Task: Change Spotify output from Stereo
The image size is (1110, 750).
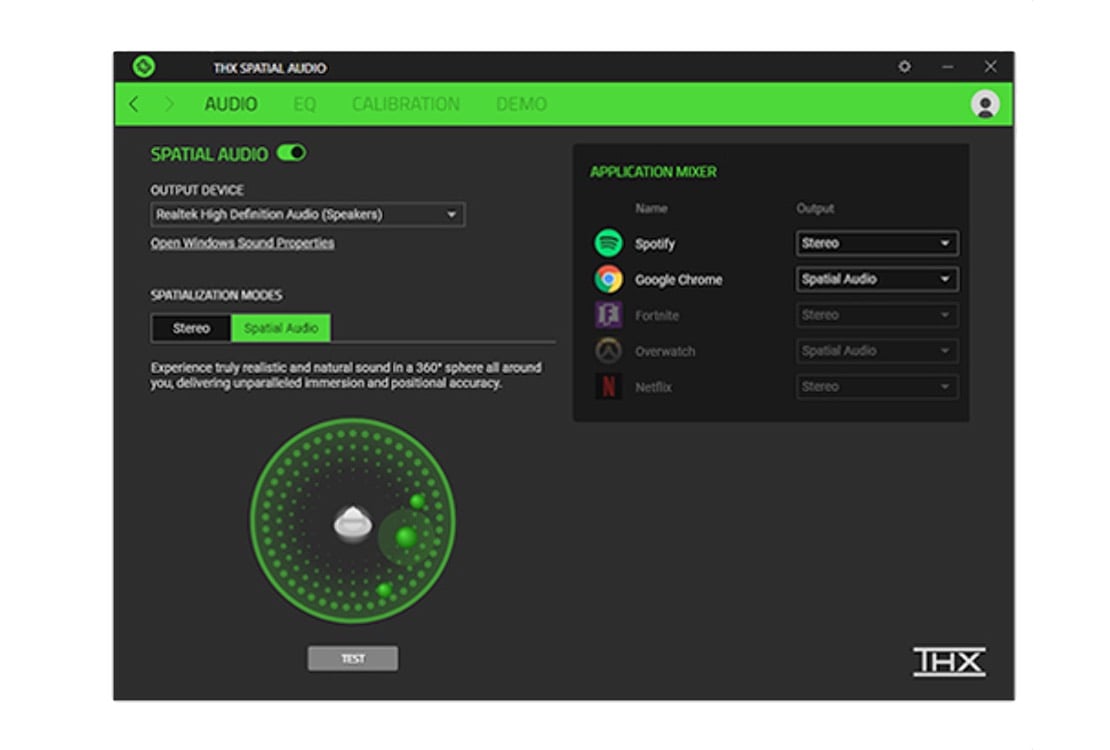Action: point(876,243)
